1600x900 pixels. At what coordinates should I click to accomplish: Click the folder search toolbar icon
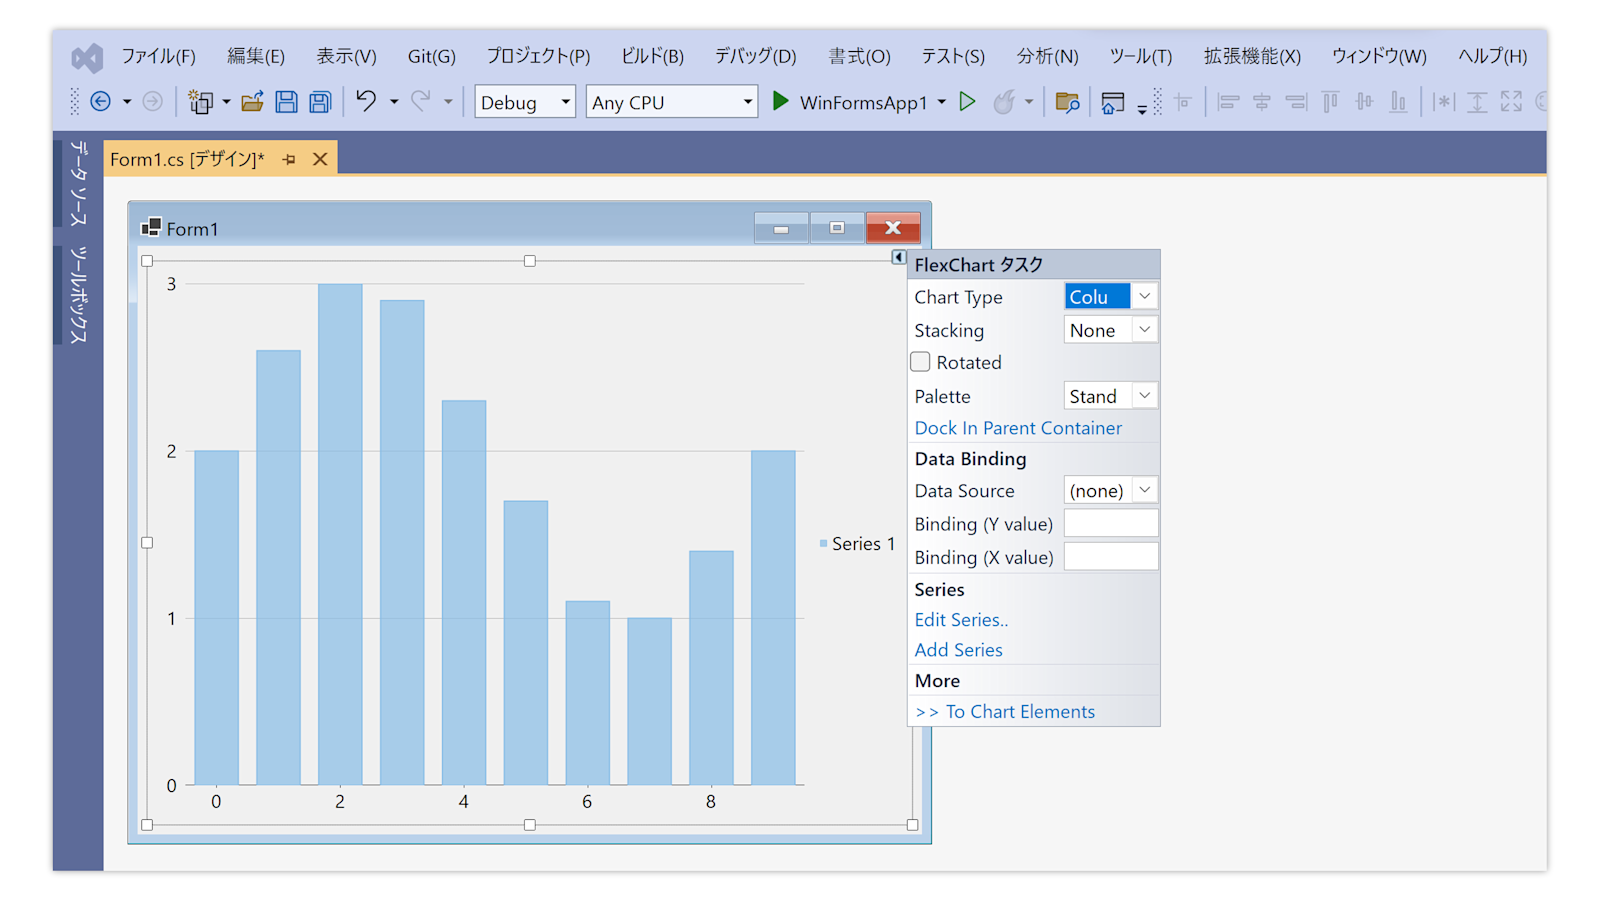(1067, 102)
